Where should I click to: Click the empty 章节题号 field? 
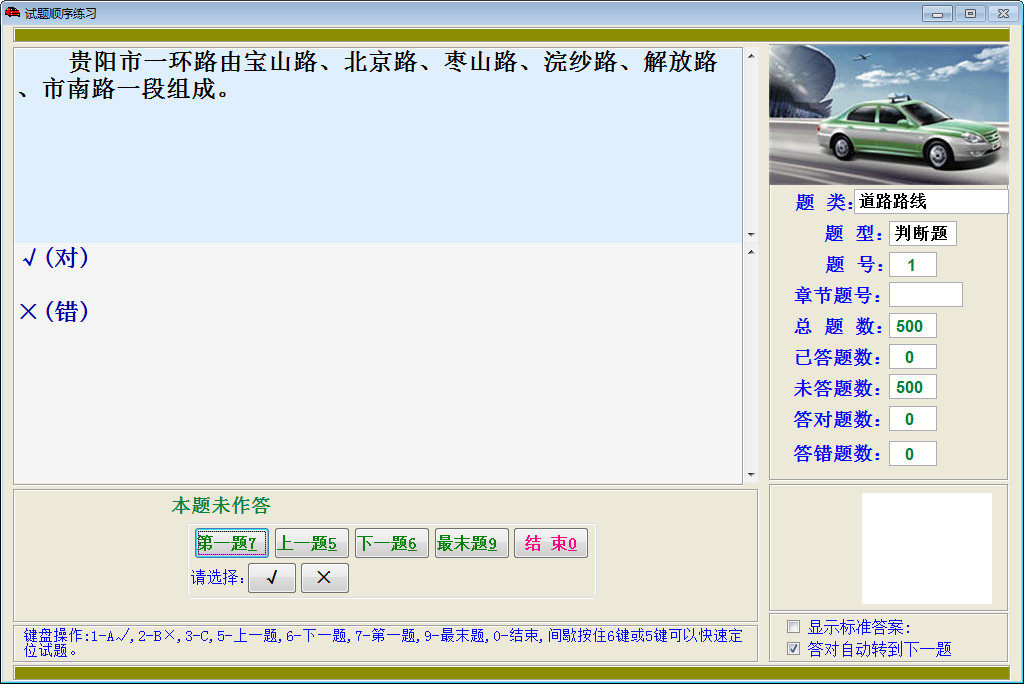tap(925, 295)
